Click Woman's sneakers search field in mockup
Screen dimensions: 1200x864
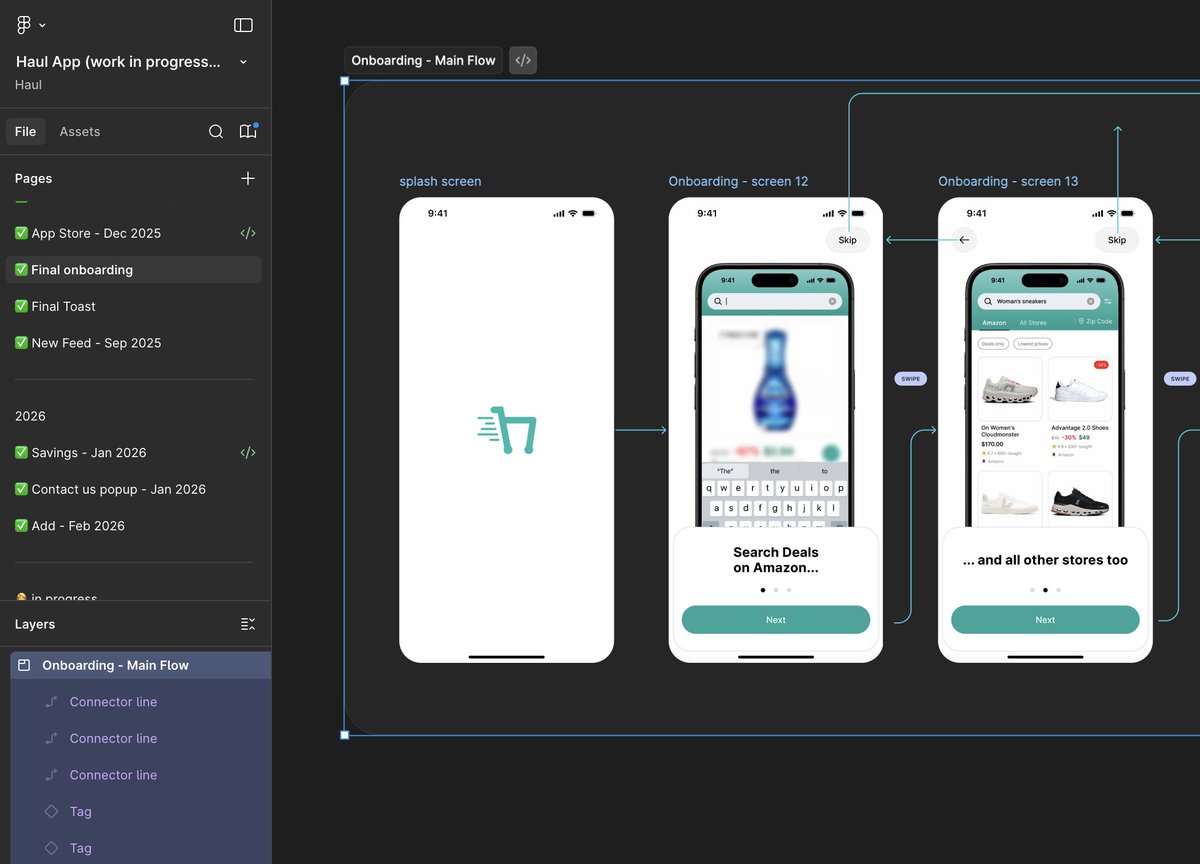1039,301
